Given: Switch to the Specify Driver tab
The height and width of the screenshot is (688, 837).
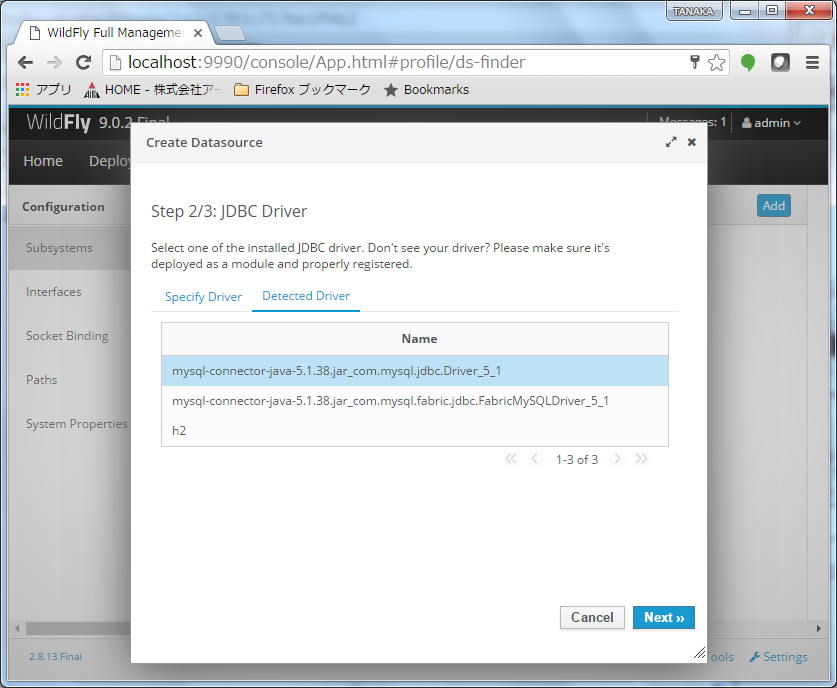Looking at the screenshot, I should (x=203, y=297).
